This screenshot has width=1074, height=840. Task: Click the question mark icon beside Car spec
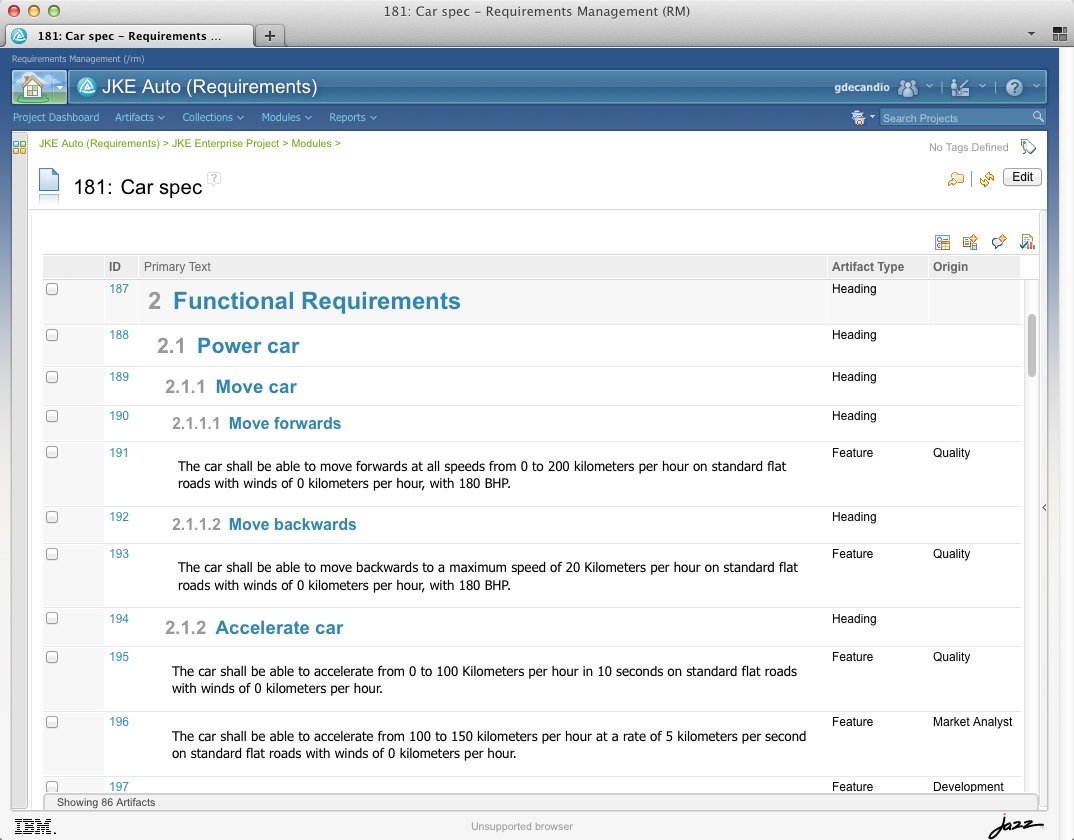point(213,179)
